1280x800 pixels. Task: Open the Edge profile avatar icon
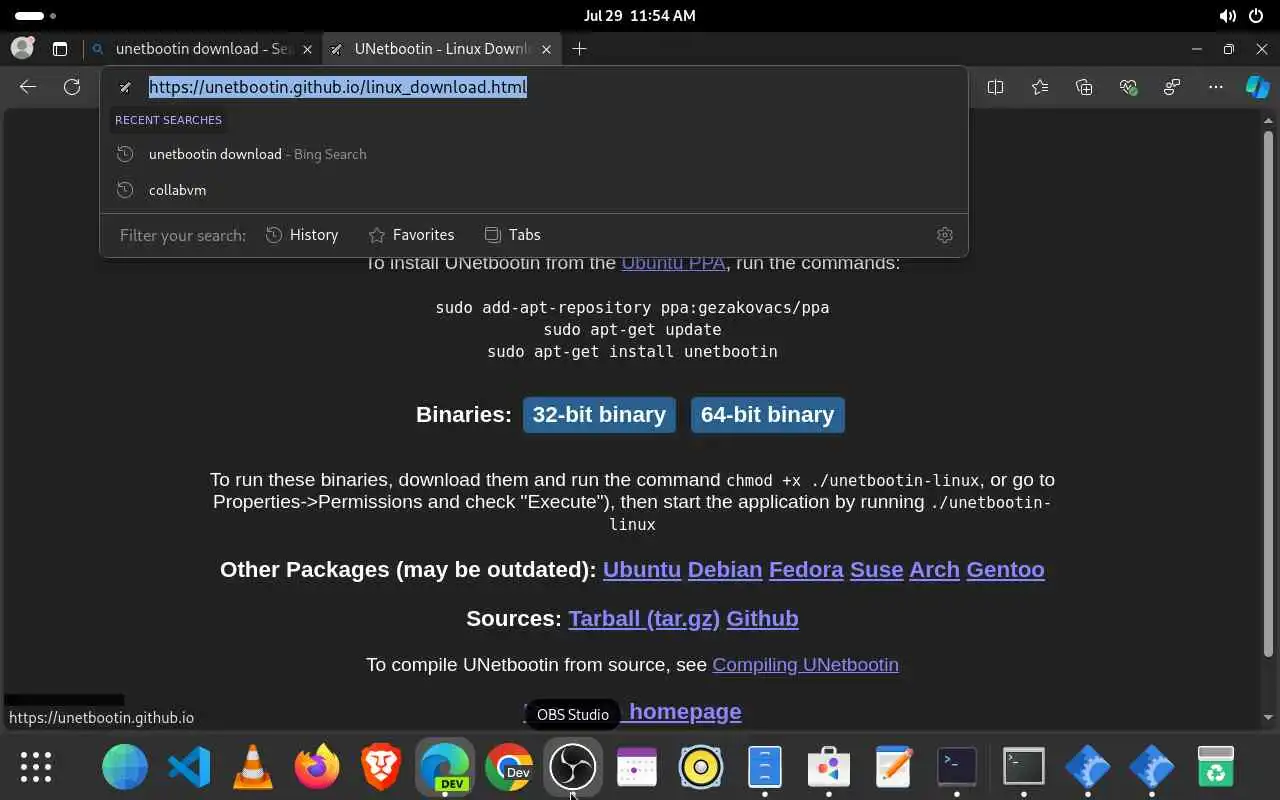tap(22, 48)
